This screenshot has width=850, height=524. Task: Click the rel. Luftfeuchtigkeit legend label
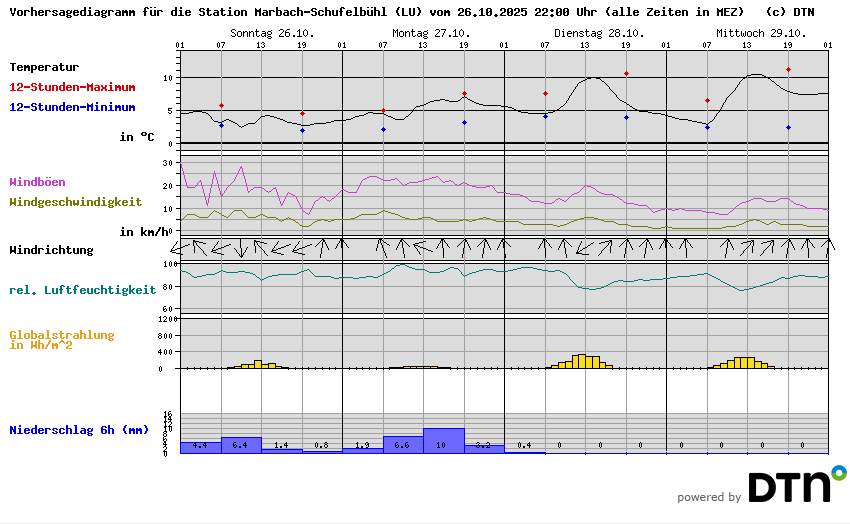(82, 290)
